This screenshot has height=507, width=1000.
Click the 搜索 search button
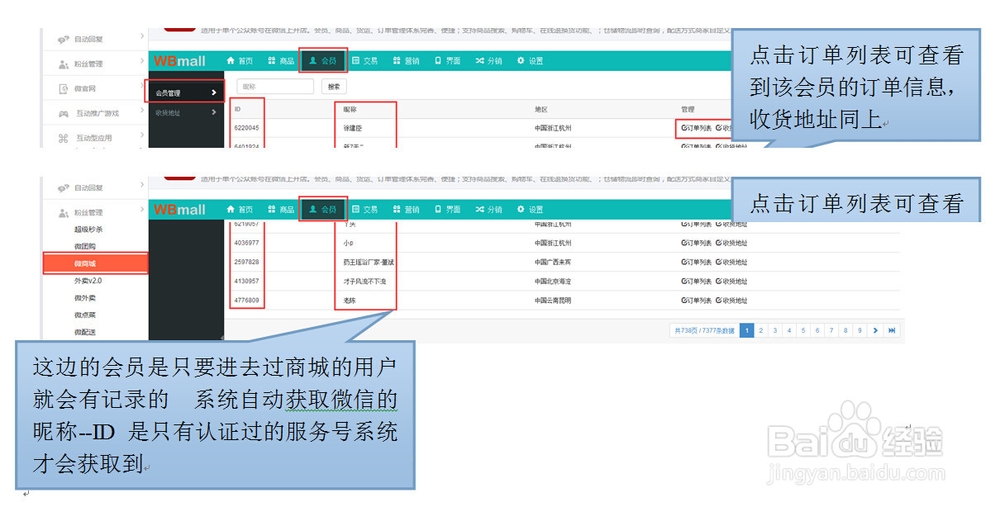[x=334, y=87]
